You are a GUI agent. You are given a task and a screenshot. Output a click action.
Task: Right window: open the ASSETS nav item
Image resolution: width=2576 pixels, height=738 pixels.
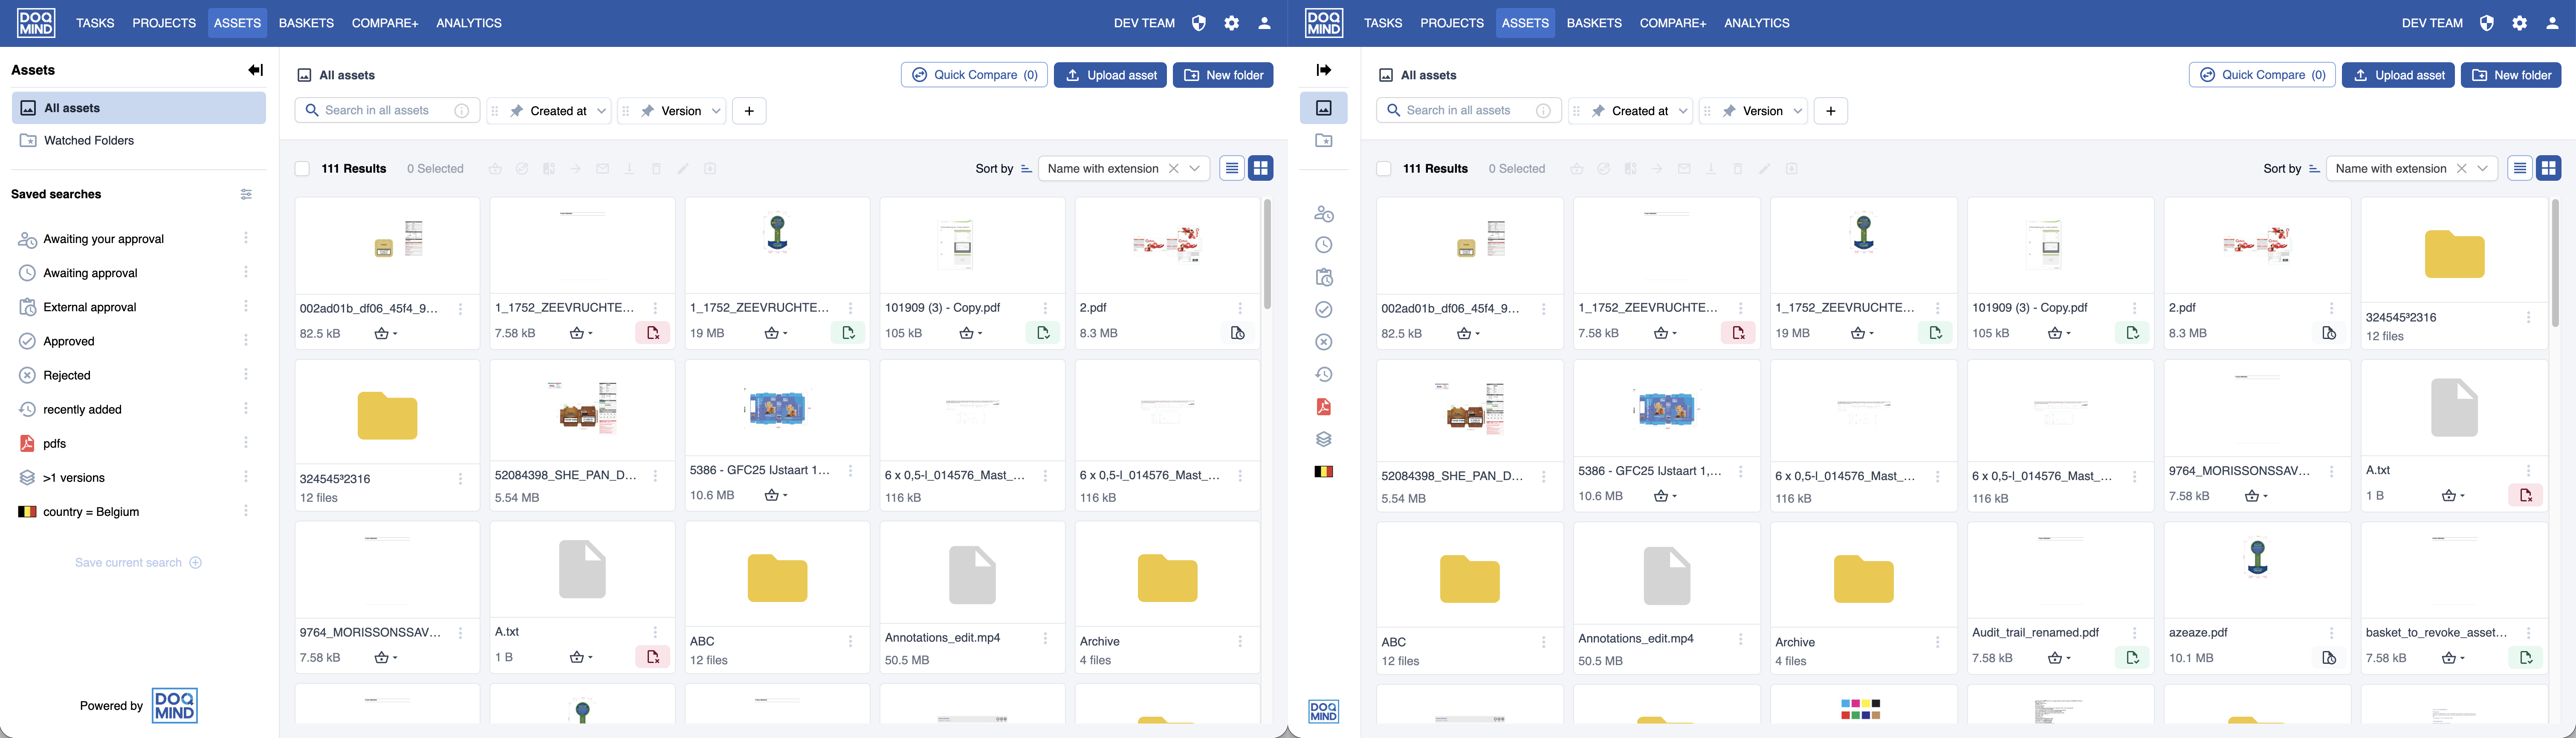[1525, 23]
